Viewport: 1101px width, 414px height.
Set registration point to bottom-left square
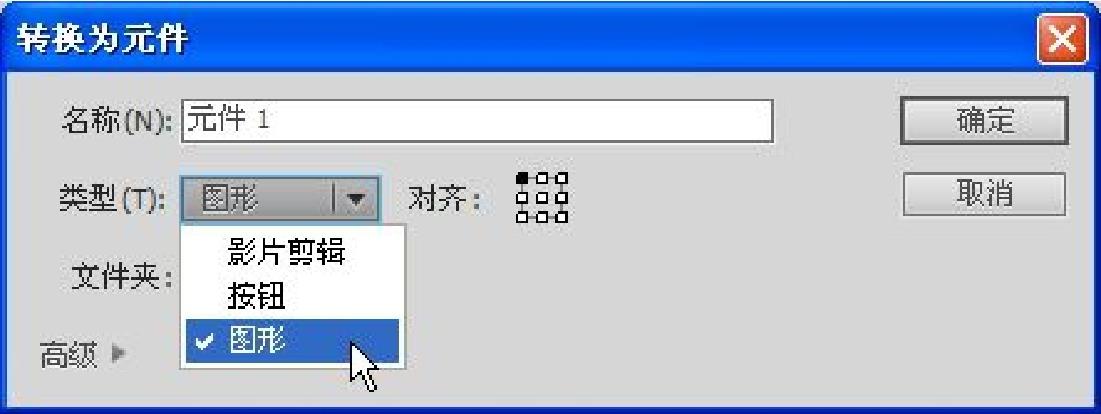tap(522, 217)
